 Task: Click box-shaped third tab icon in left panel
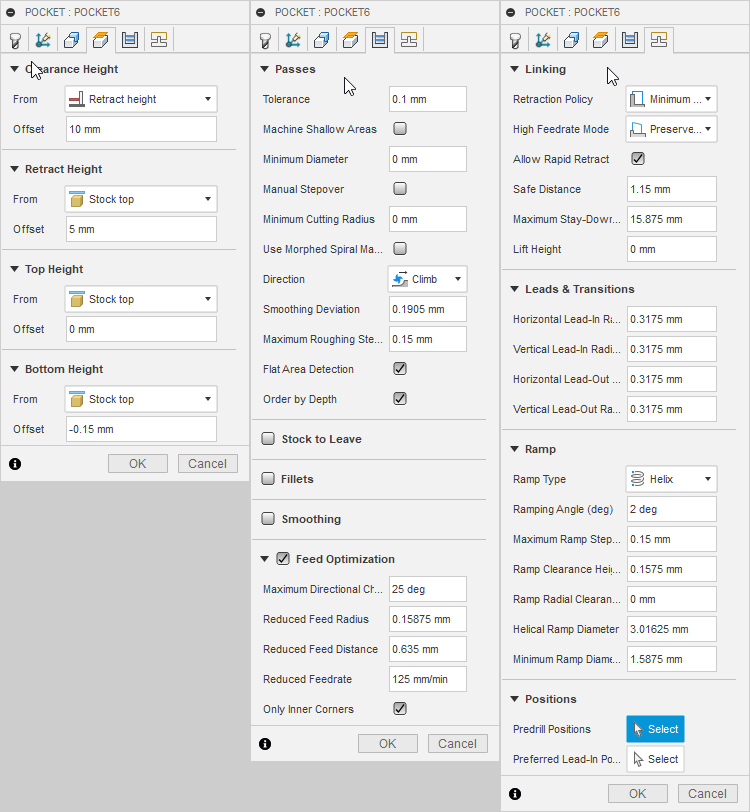72,40
